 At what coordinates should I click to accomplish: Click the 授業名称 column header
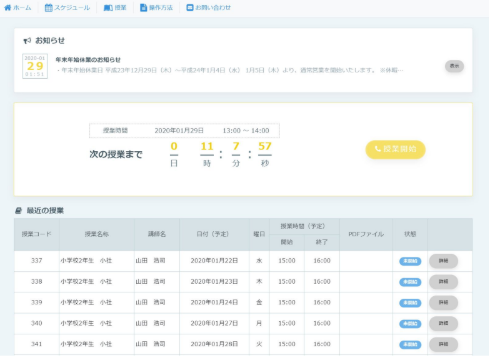[x=97, y=234]
